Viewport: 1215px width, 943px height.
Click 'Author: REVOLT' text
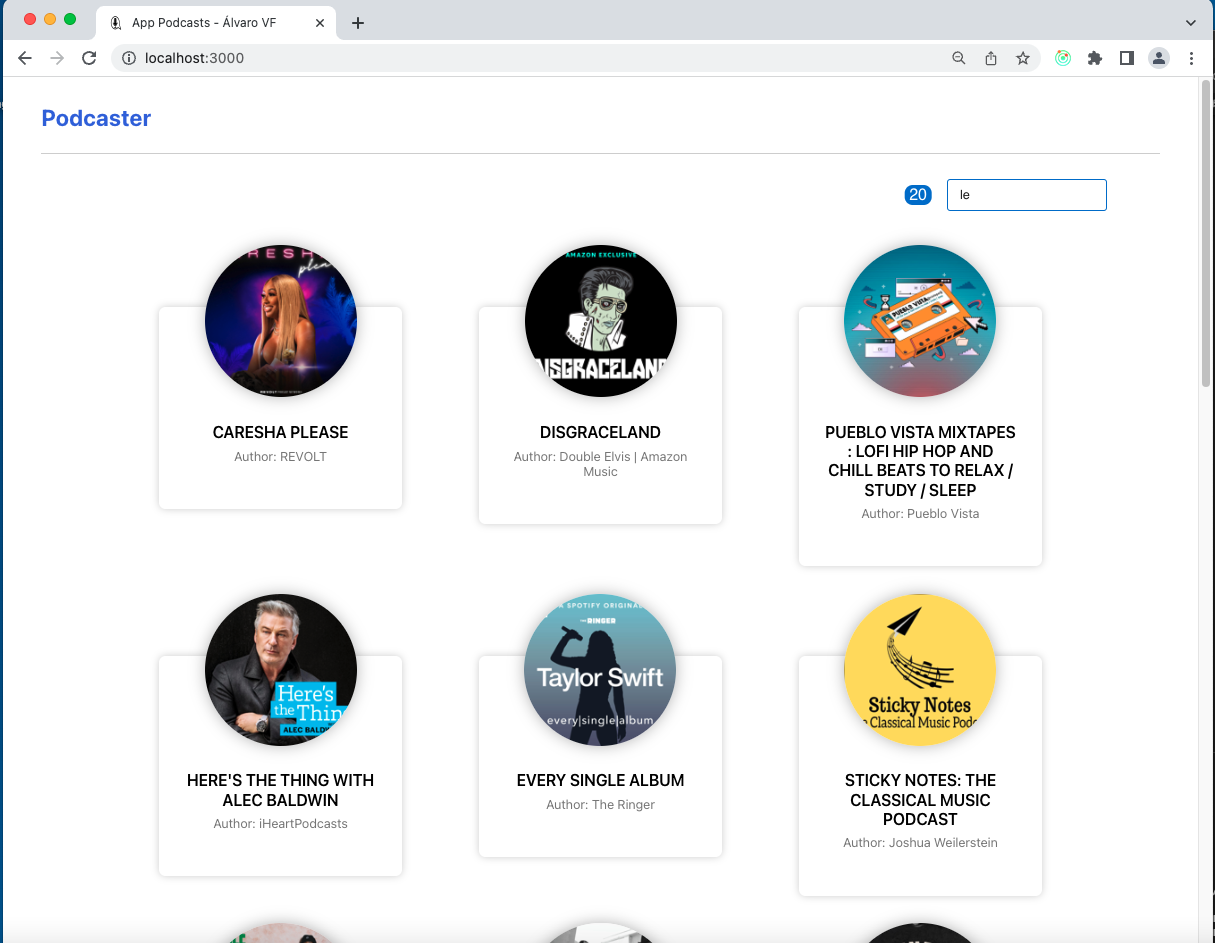coord(281,457)
